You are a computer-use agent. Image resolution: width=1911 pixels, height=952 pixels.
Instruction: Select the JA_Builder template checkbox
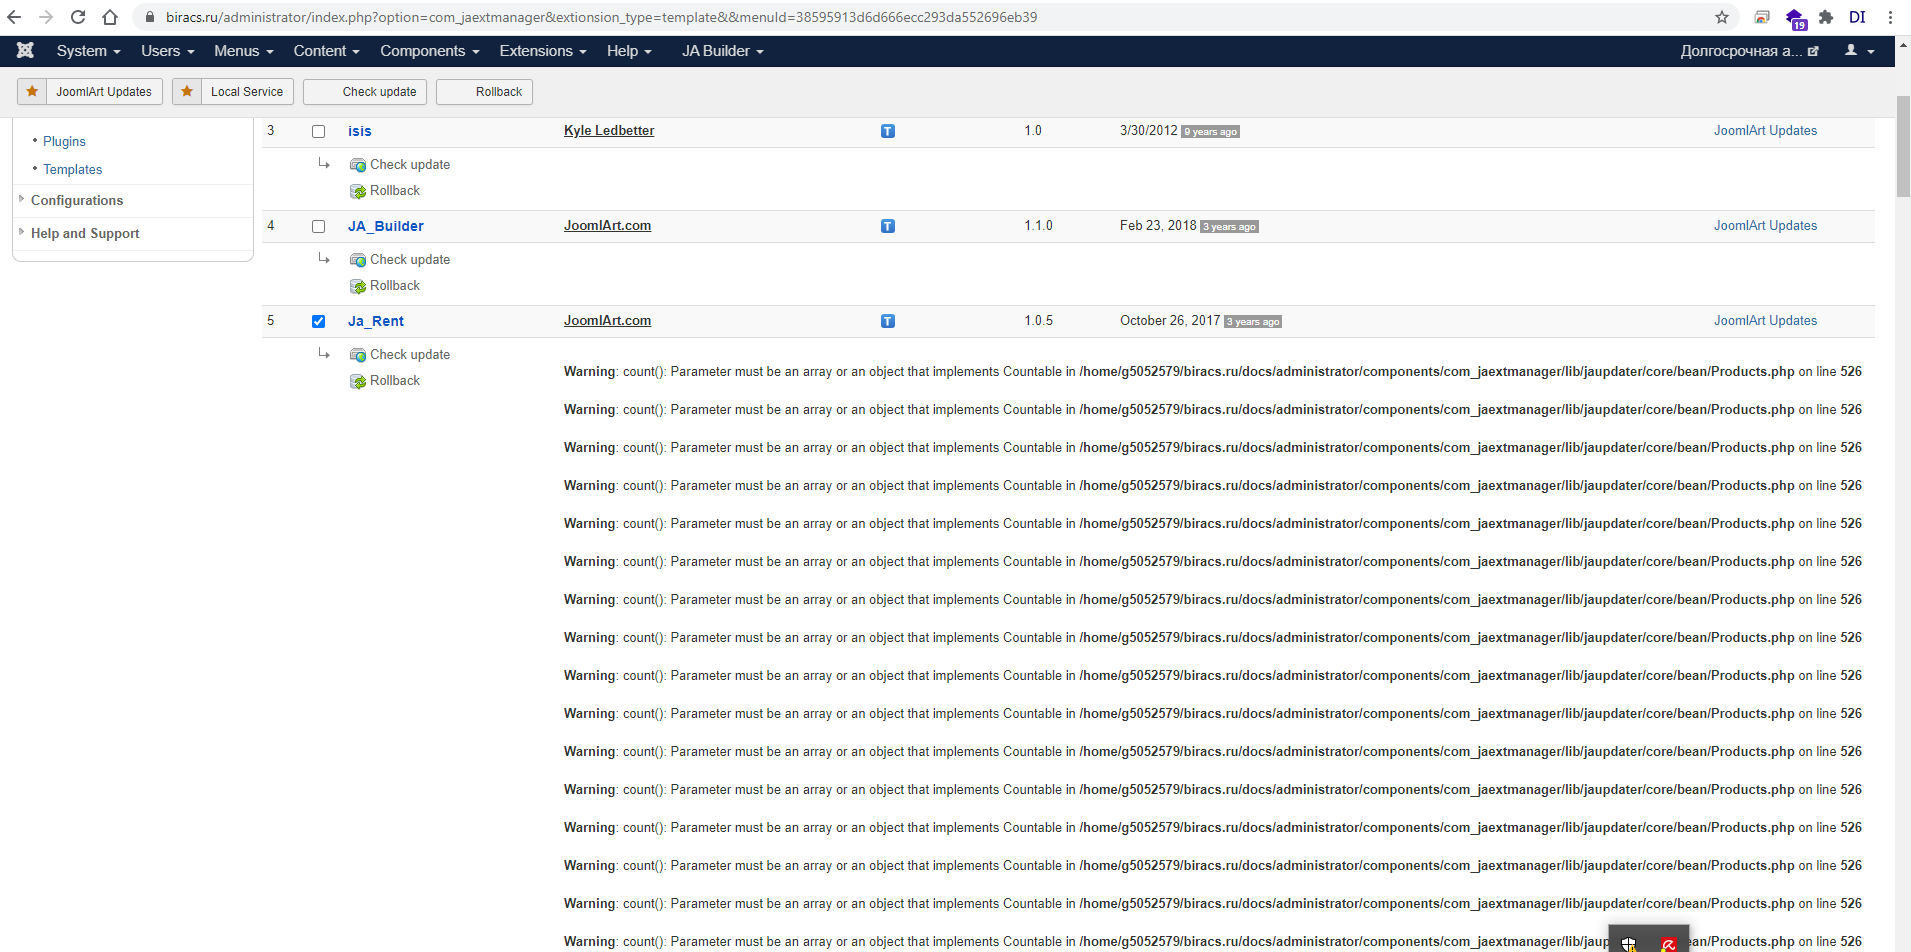(x=319, y=226)
